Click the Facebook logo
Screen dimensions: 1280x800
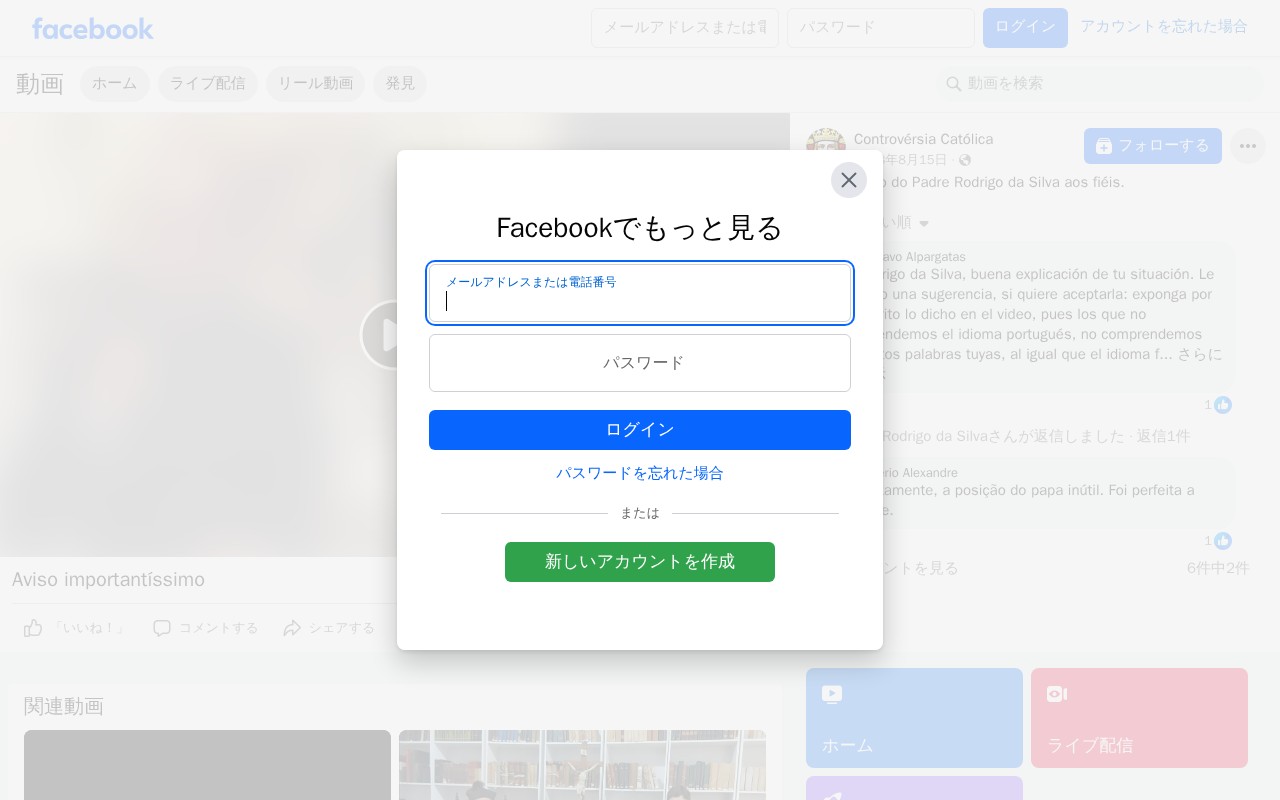point(93,28)
